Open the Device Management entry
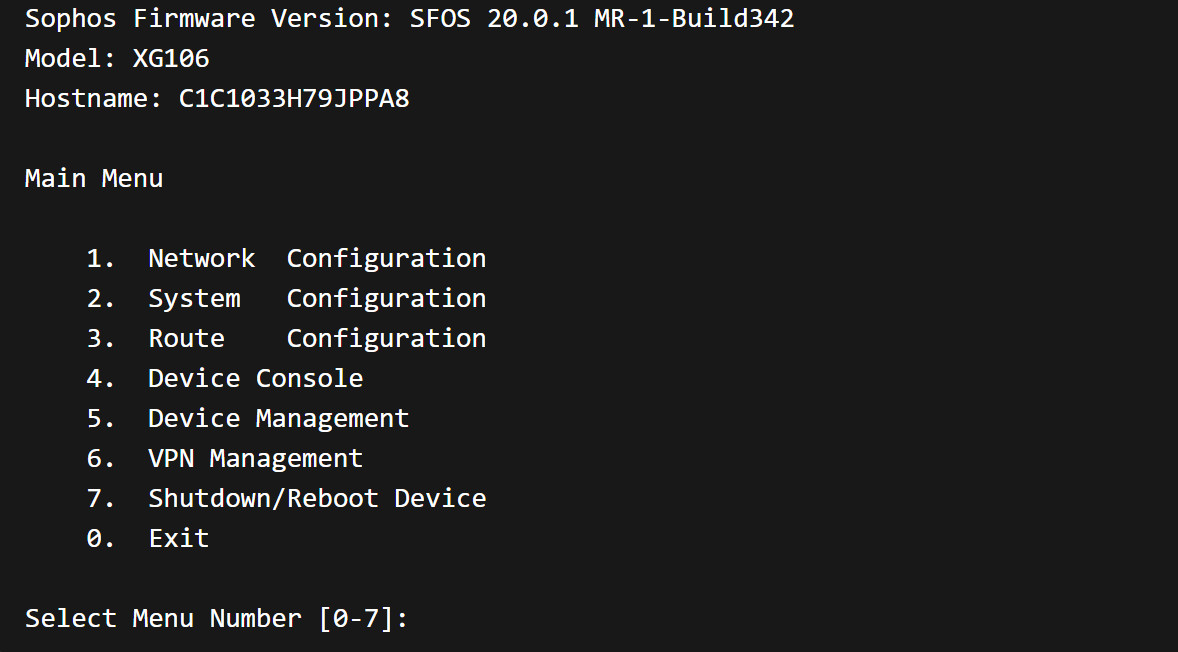This screenshot has height=652, width=1178. coord(278,418)
